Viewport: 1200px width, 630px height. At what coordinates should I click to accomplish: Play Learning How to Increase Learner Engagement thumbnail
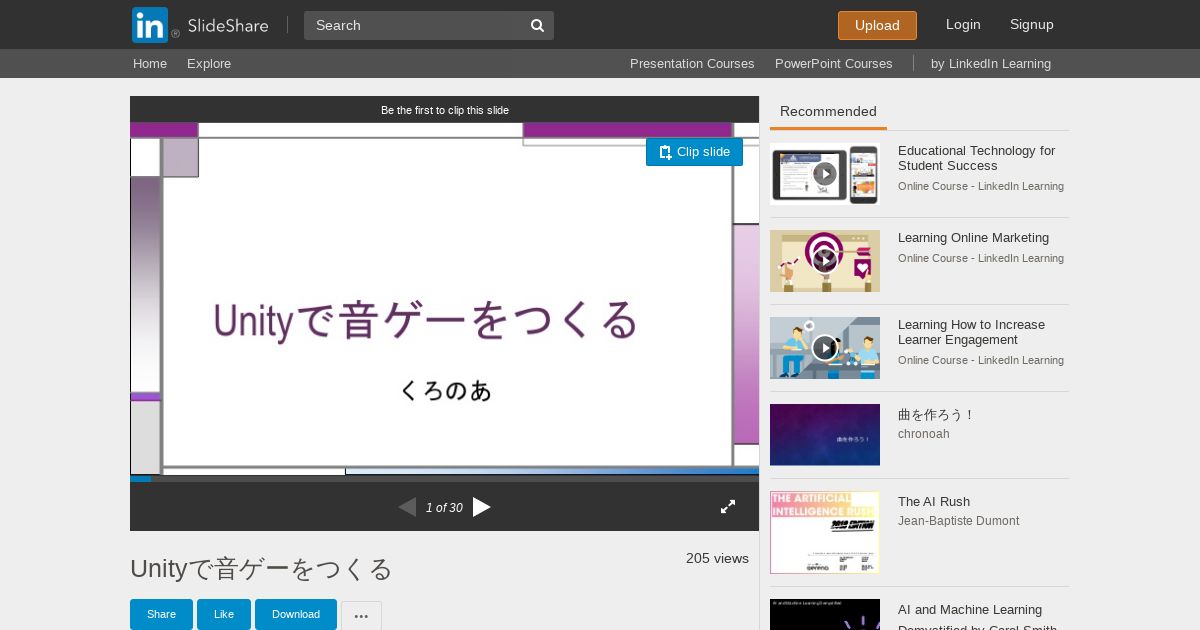coord(825,348)
